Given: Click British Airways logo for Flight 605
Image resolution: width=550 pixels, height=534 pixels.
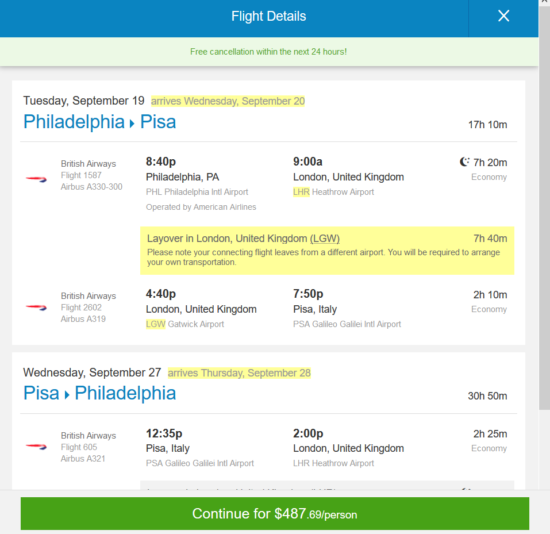Looking at the screenshot, I should 36,447.
